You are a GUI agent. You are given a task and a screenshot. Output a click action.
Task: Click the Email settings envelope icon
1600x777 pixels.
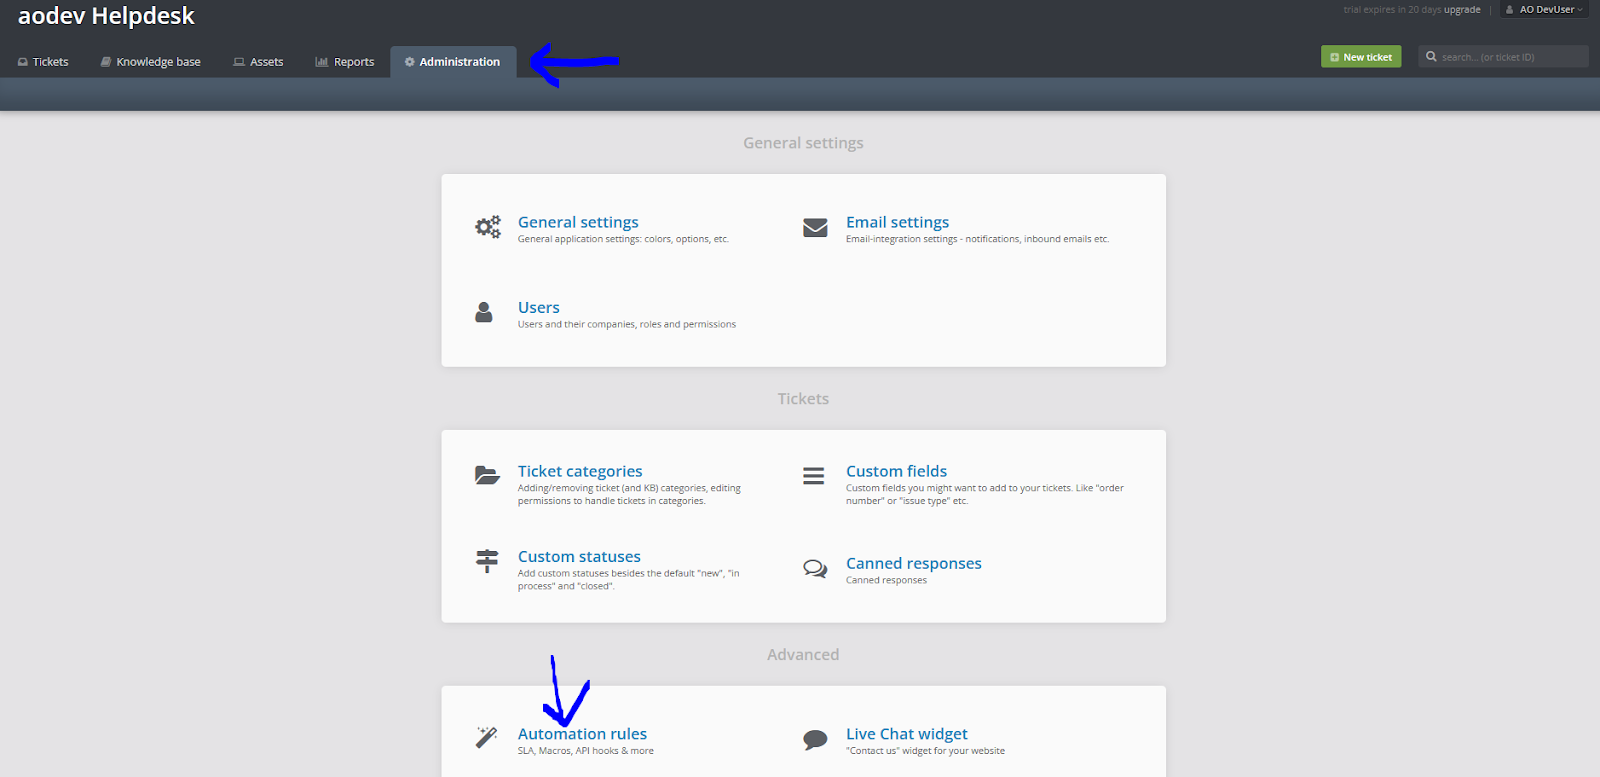815,228
